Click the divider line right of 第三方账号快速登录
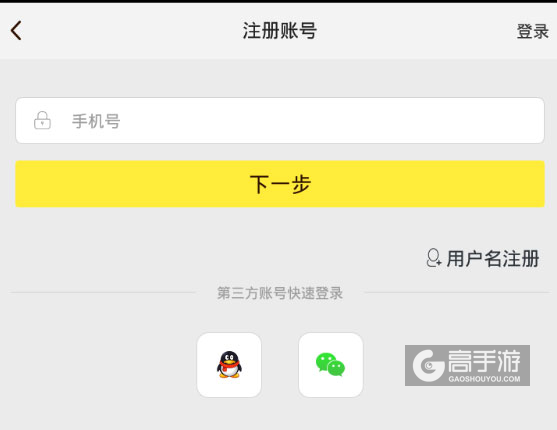The height and width of the screenshot is (430, 557). pos(457,293)
